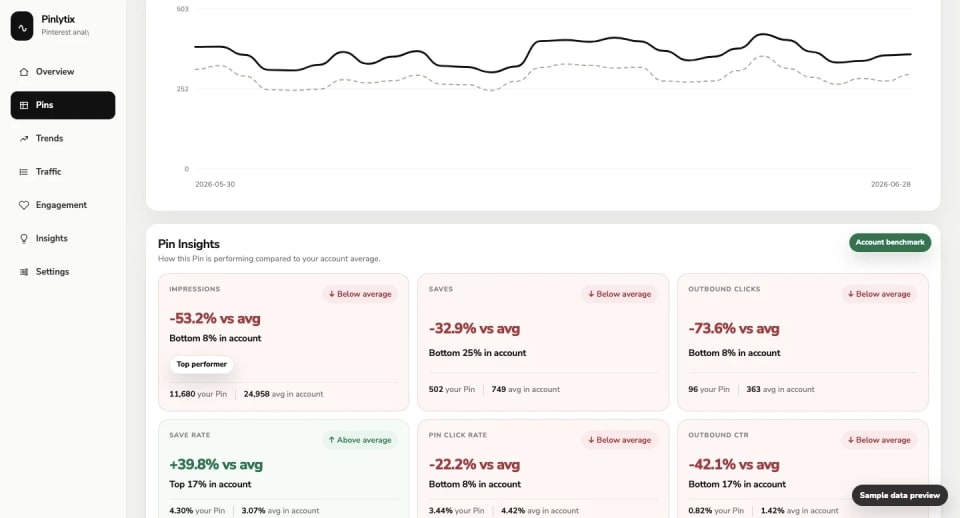Click Below average badge on Pin Click Rate card
Image resolution: width=960 pixels, height=518 pixels.
[x=620, y=440]
